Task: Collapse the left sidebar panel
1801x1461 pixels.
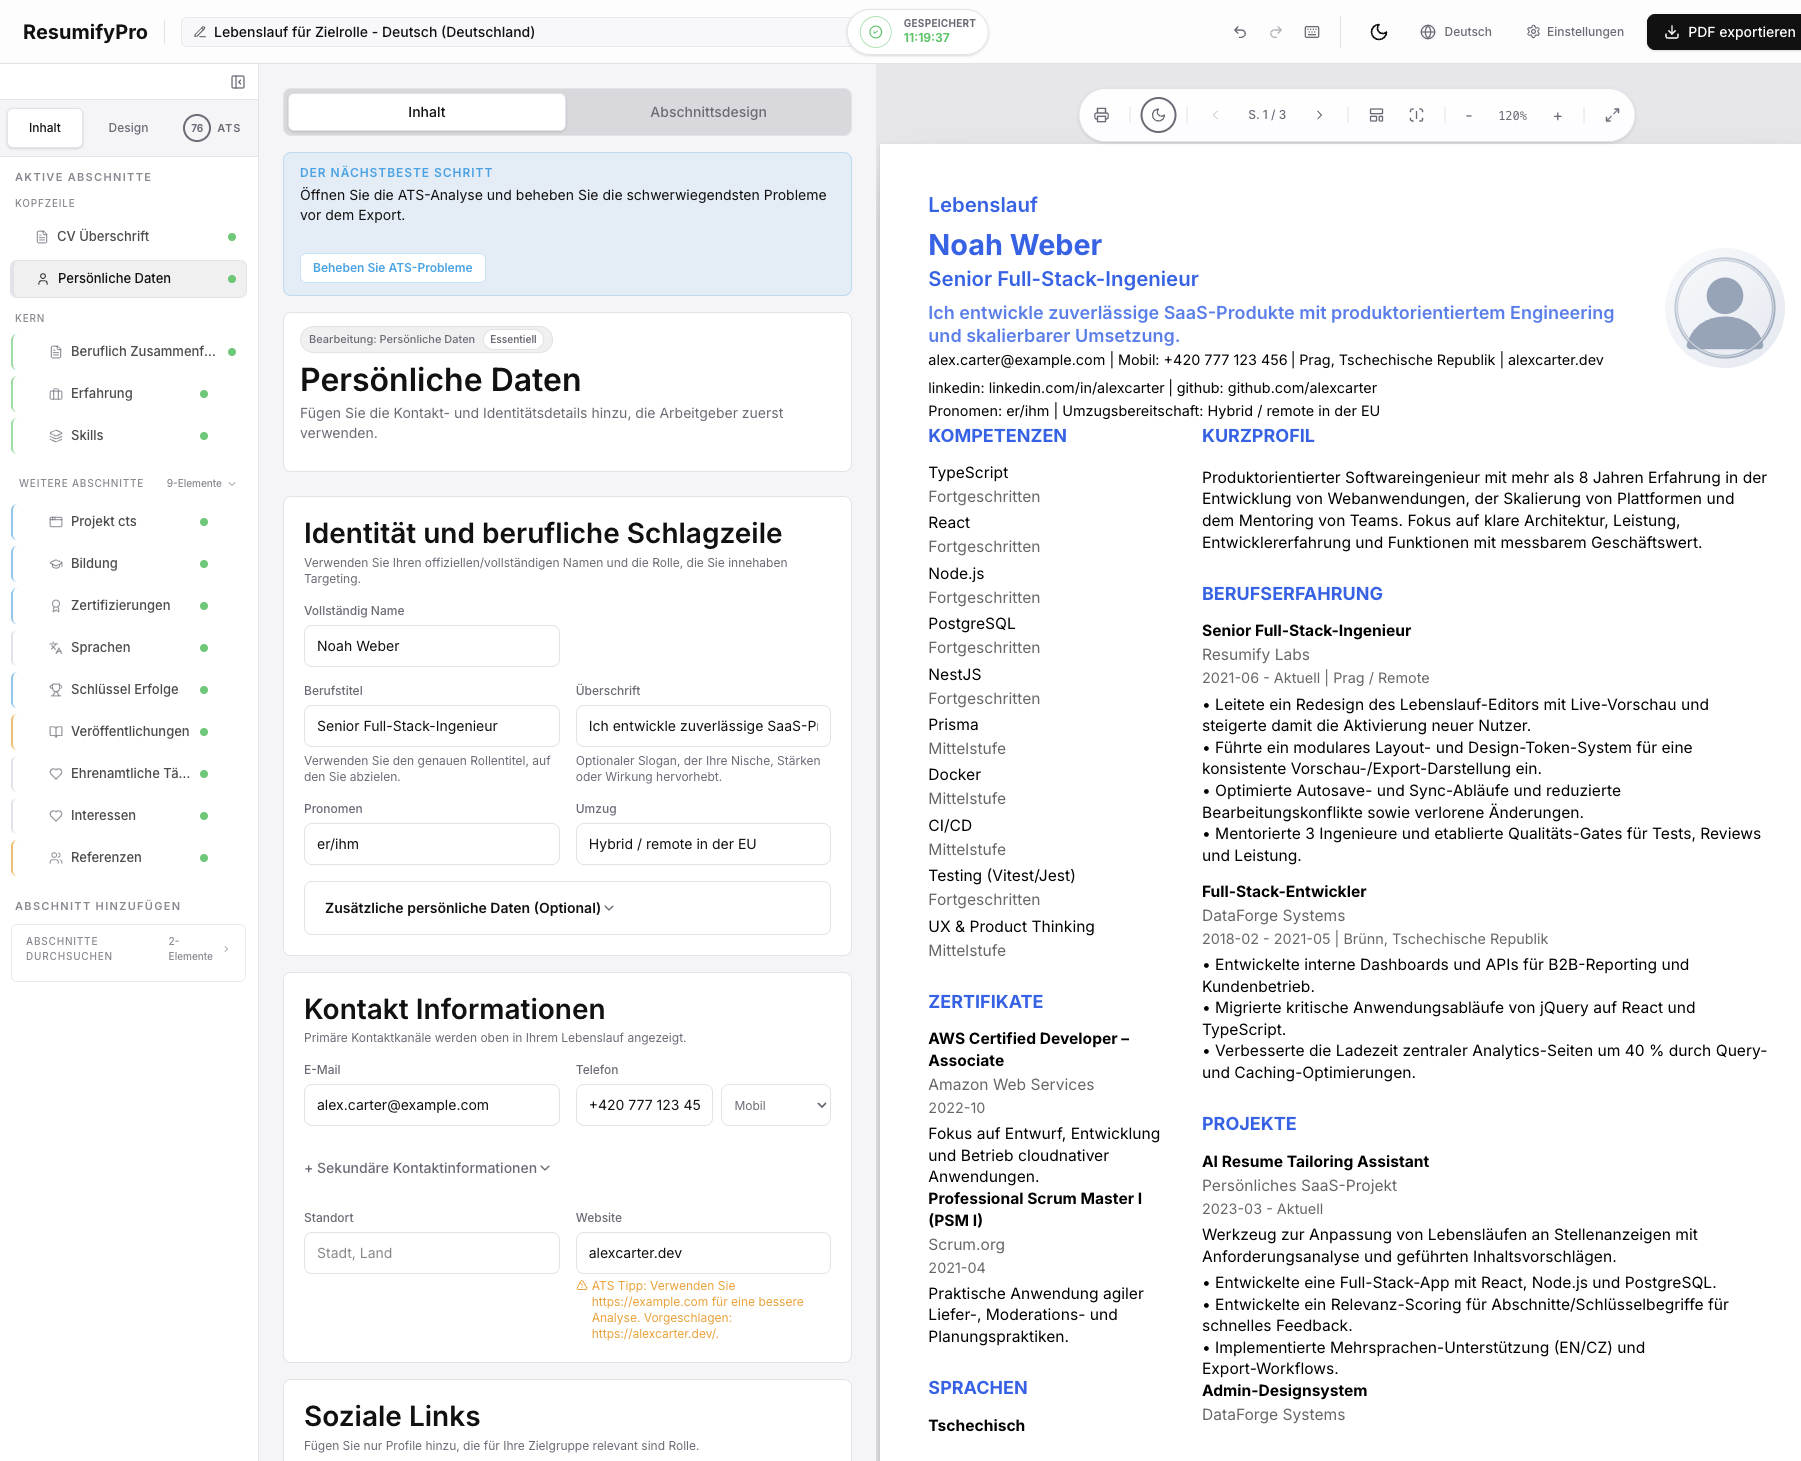Action: click(238, 82)
